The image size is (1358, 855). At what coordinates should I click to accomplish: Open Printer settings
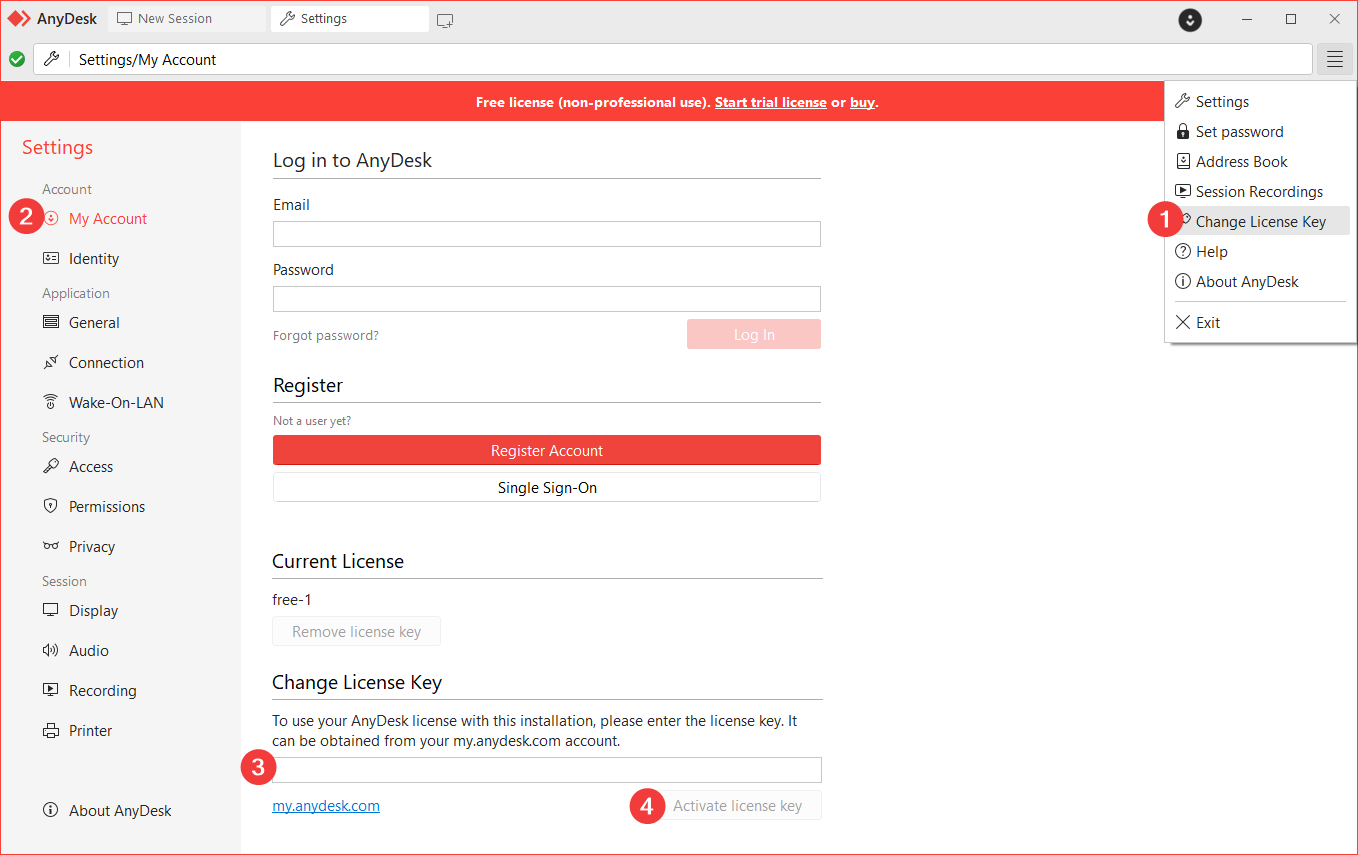(91, 730)
